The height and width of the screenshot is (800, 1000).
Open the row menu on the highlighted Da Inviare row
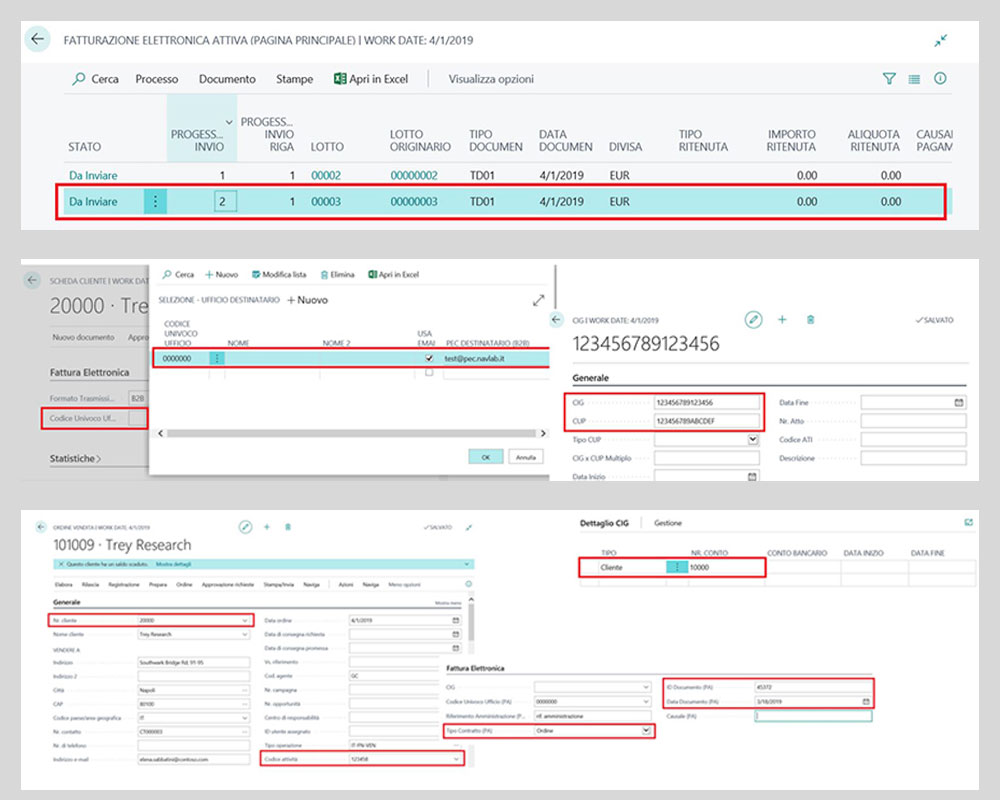coord(155,202)
